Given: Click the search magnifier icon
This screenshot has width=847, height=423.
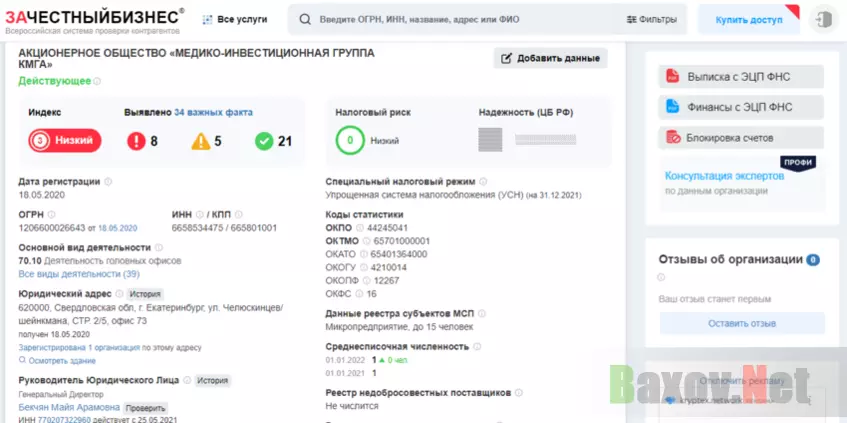Looking at the screenshot, I should [x=305, y=19].
